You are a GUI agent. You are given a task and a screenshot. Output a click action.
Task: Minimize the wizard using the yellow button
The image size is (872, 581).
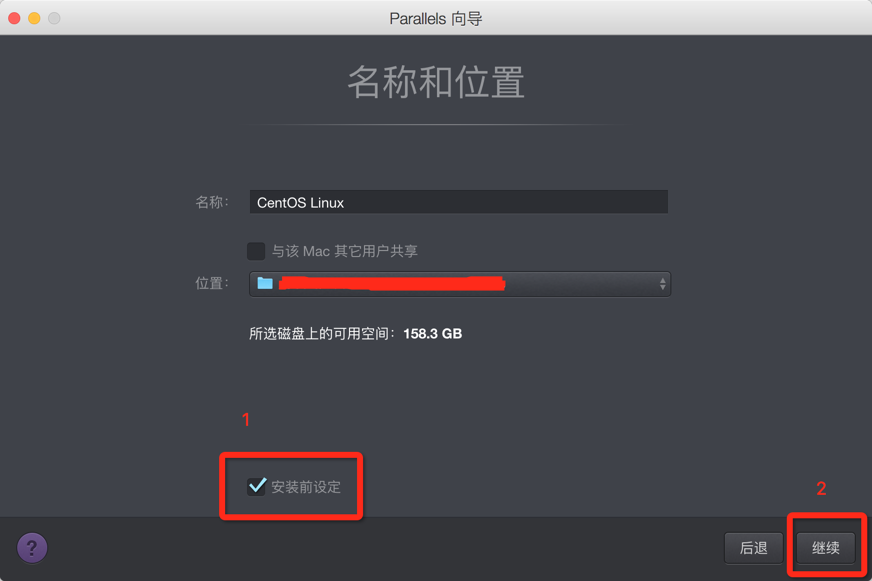[x=34, y=18]
